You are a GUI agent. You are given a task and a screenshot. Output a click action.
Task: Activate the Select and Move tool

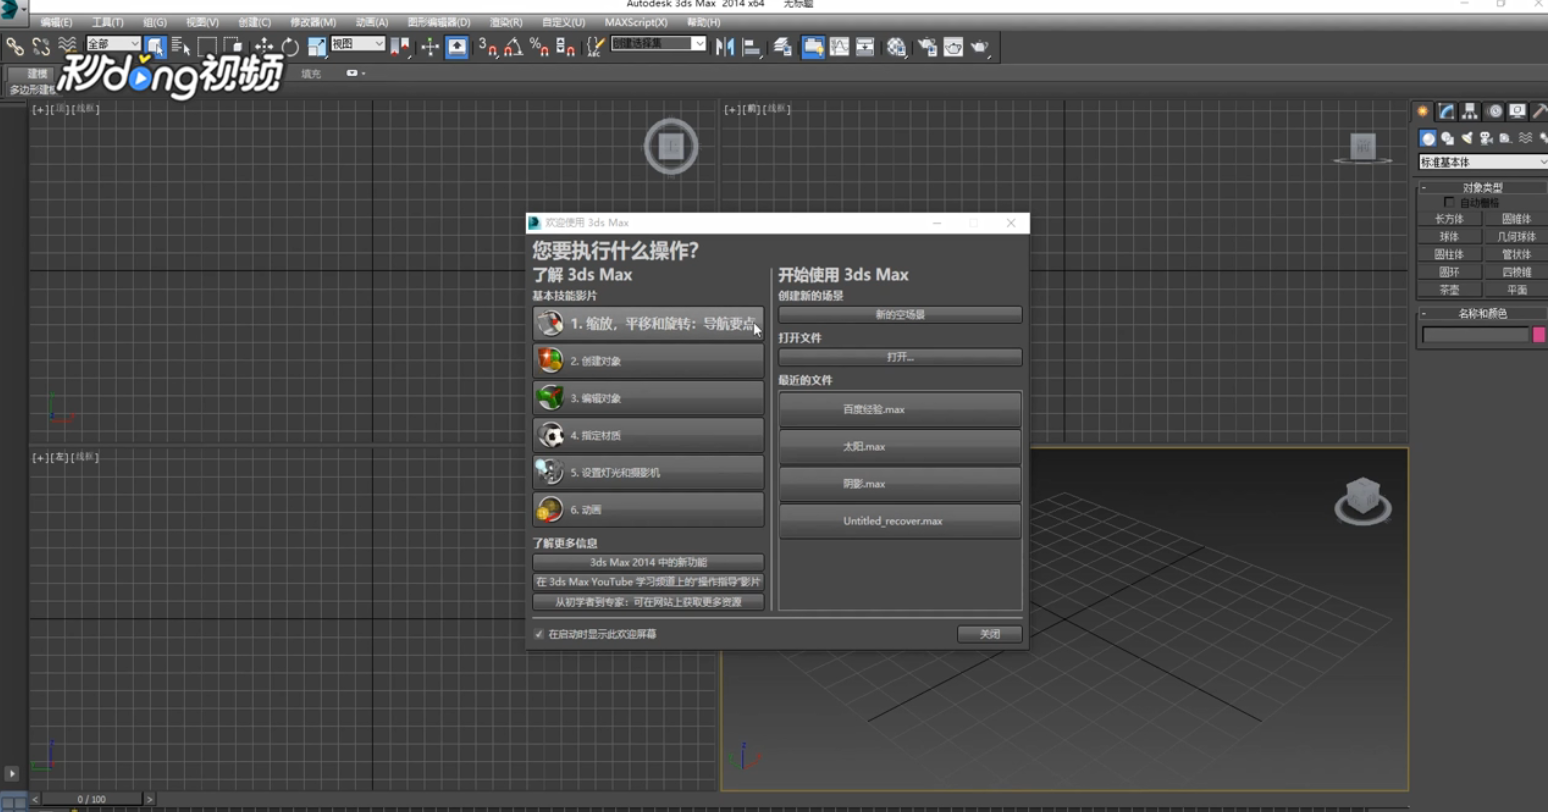[x=264, y=46]
